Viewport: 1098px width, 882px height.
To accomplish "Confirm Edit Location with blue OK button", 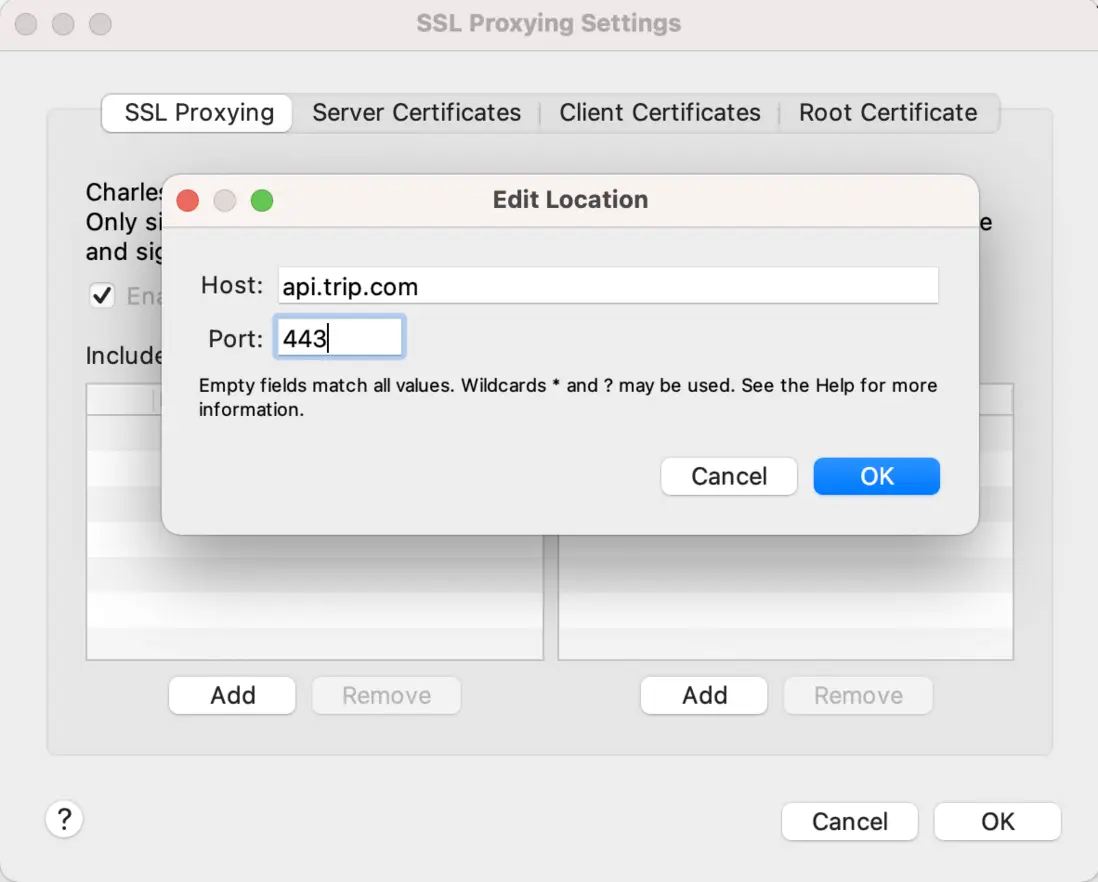I will click(x=876, y=477).
